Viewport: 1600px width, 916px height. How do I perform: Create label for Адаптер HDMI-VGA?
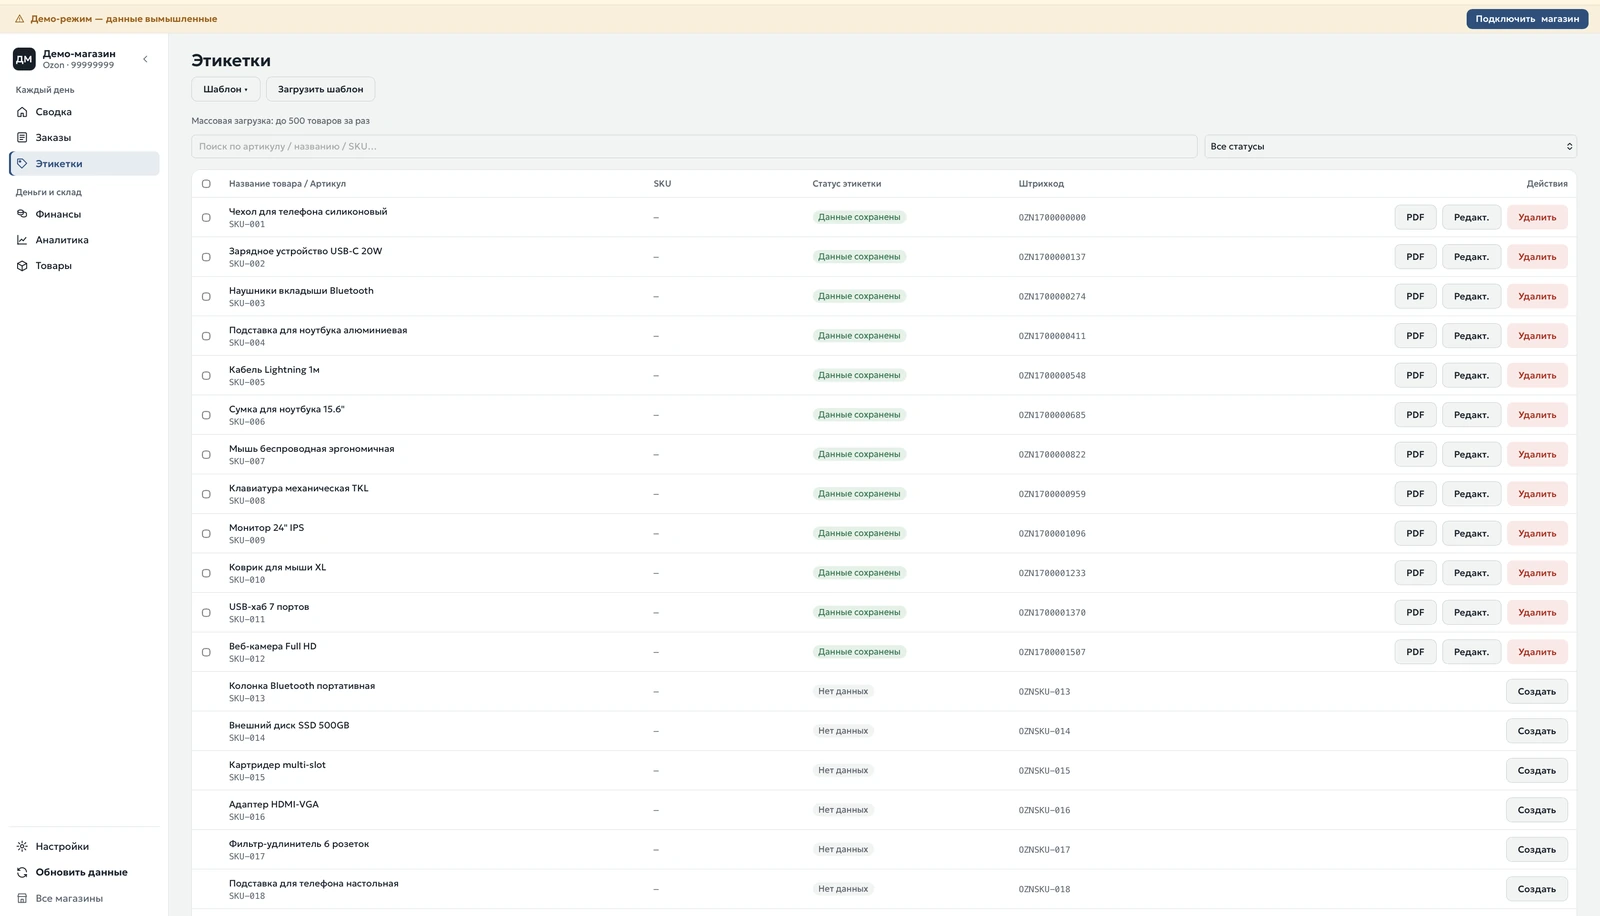(x=1537, y=810)
